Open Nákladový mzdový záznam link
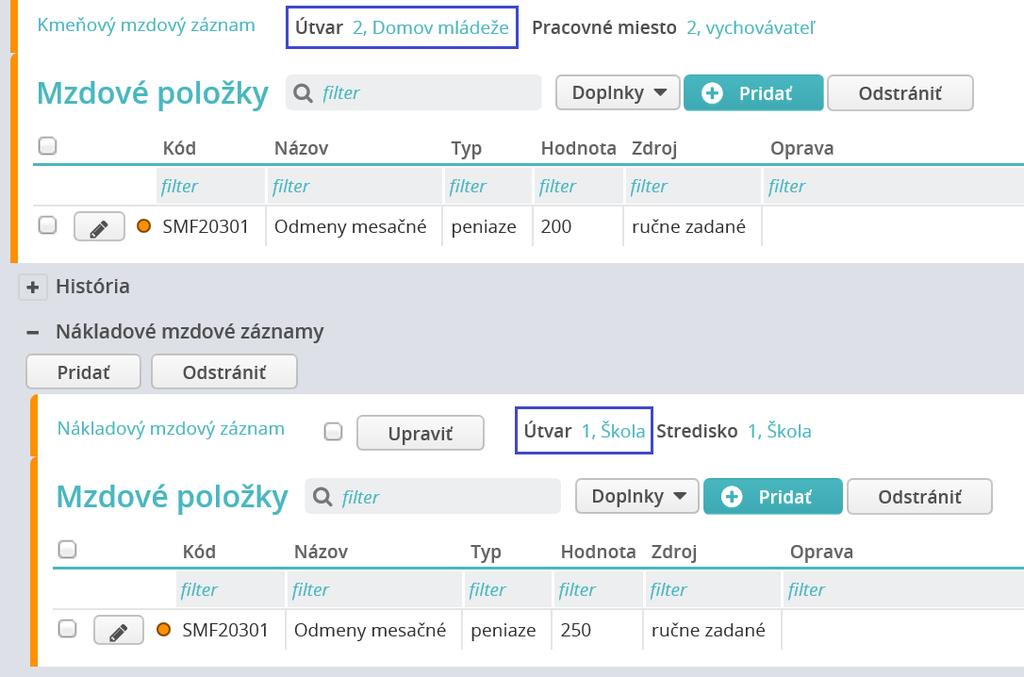Screen dimensions: 1024x677 [171, 428]
